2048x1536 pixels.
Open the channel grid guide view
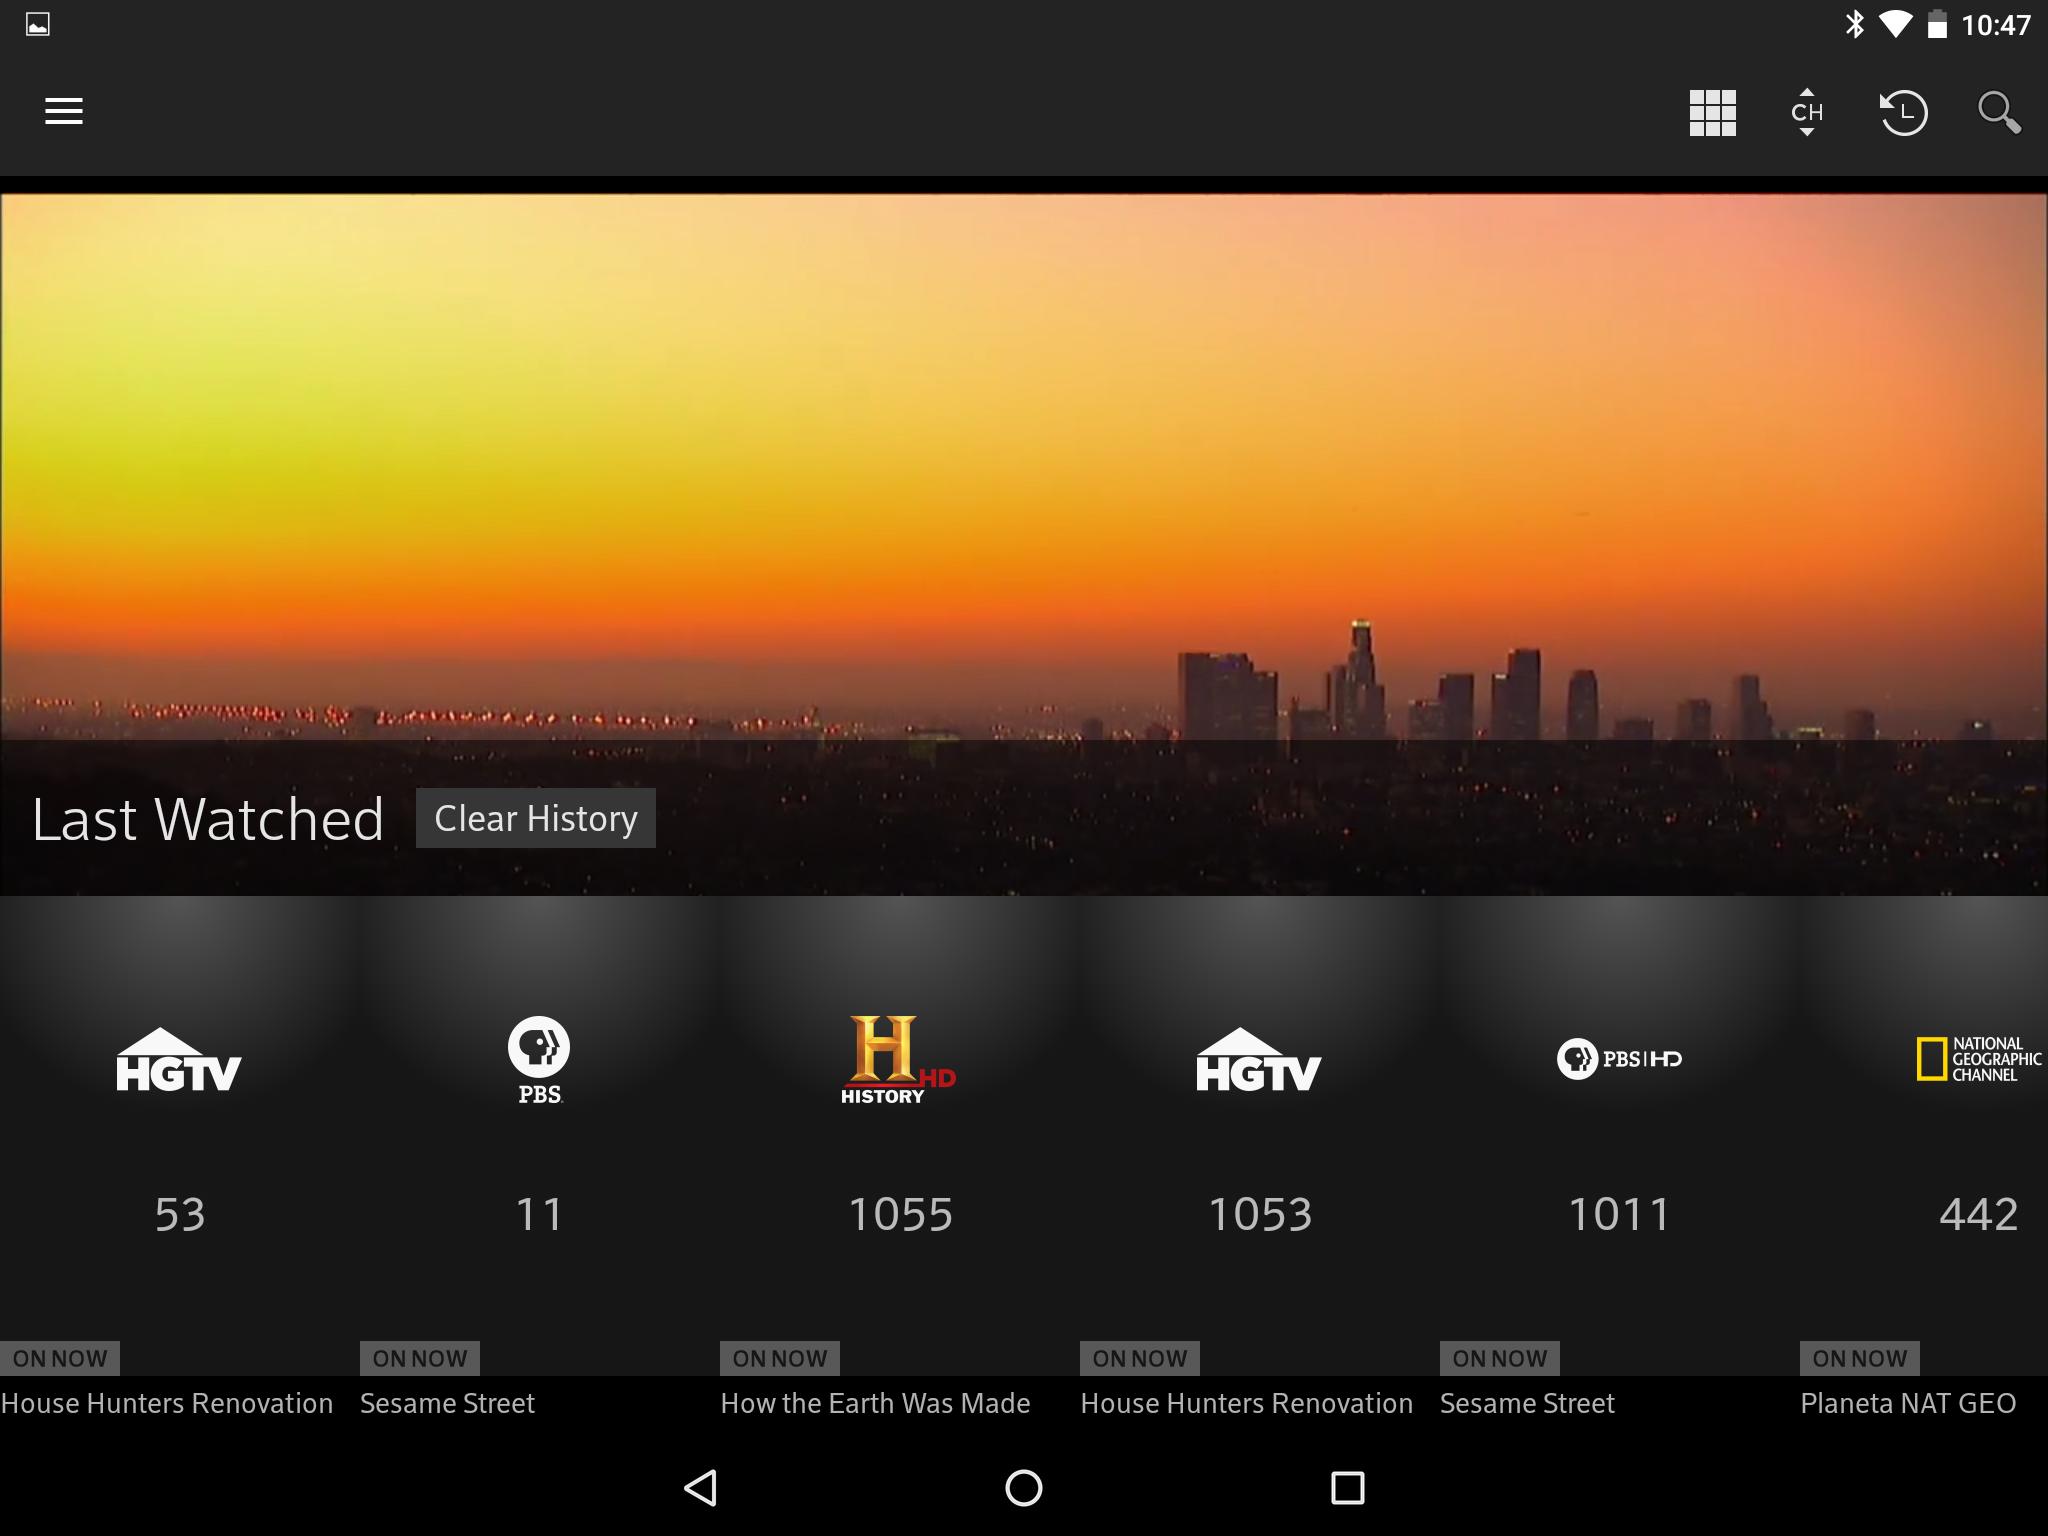(x=1712, y=112)
